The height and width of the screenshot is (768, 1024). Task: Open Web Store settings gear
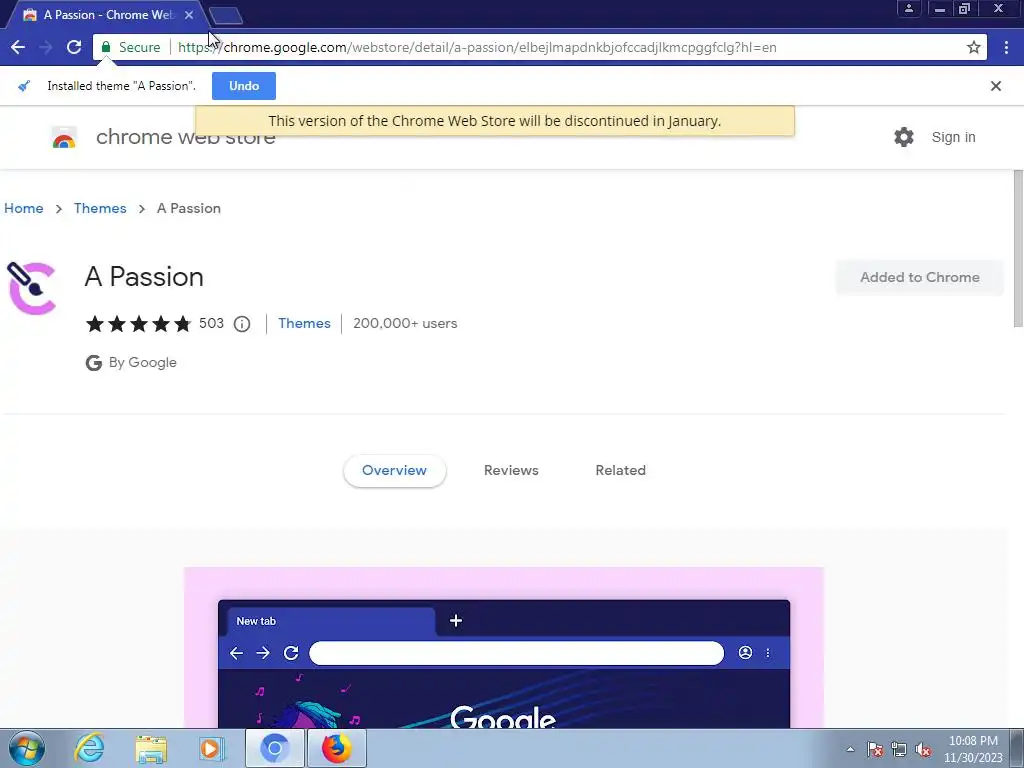pos(904,137)
